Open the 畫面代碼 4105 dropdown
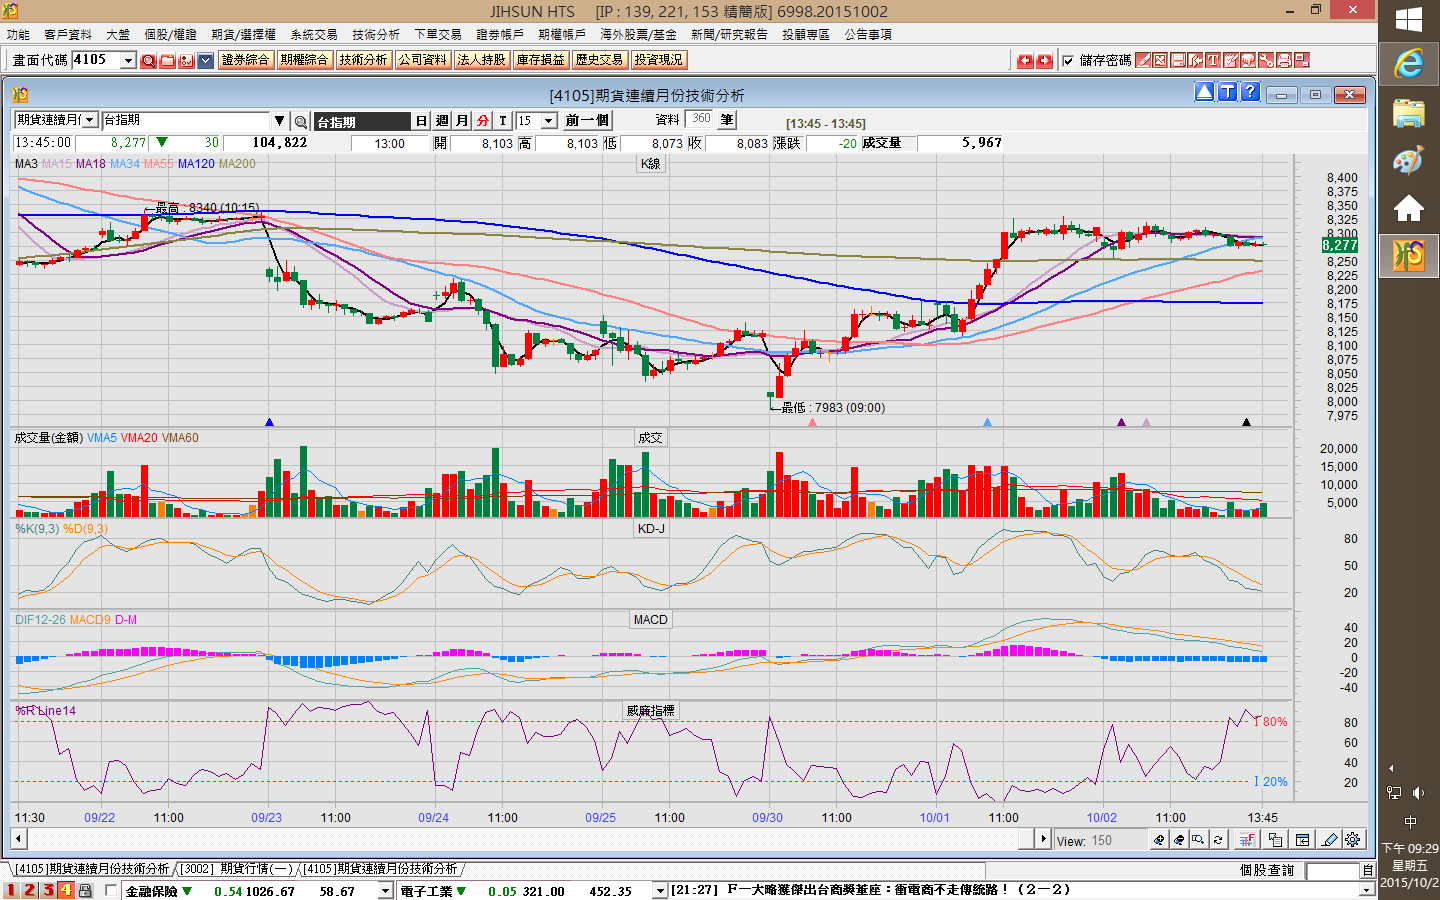1440x900 pixels. (x=128, y=61)
